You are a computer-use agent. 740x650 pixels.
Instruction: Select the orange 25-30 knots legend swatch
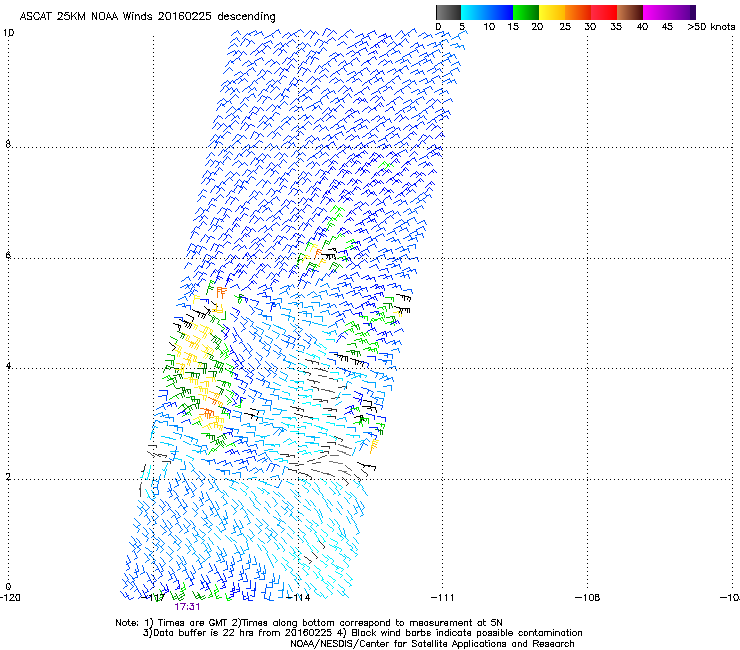pos(578,12)
